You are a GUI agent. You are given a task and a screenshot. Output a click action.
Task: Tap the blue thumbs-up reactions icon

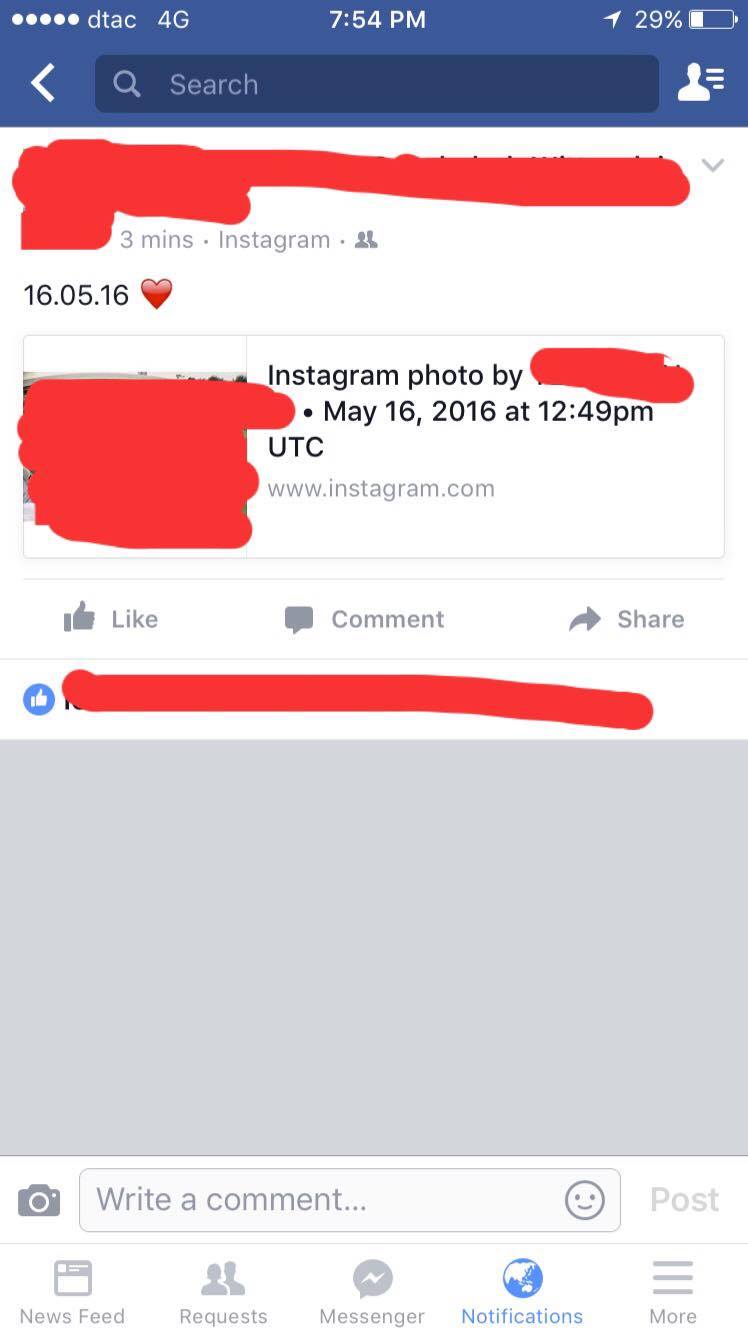39,700
